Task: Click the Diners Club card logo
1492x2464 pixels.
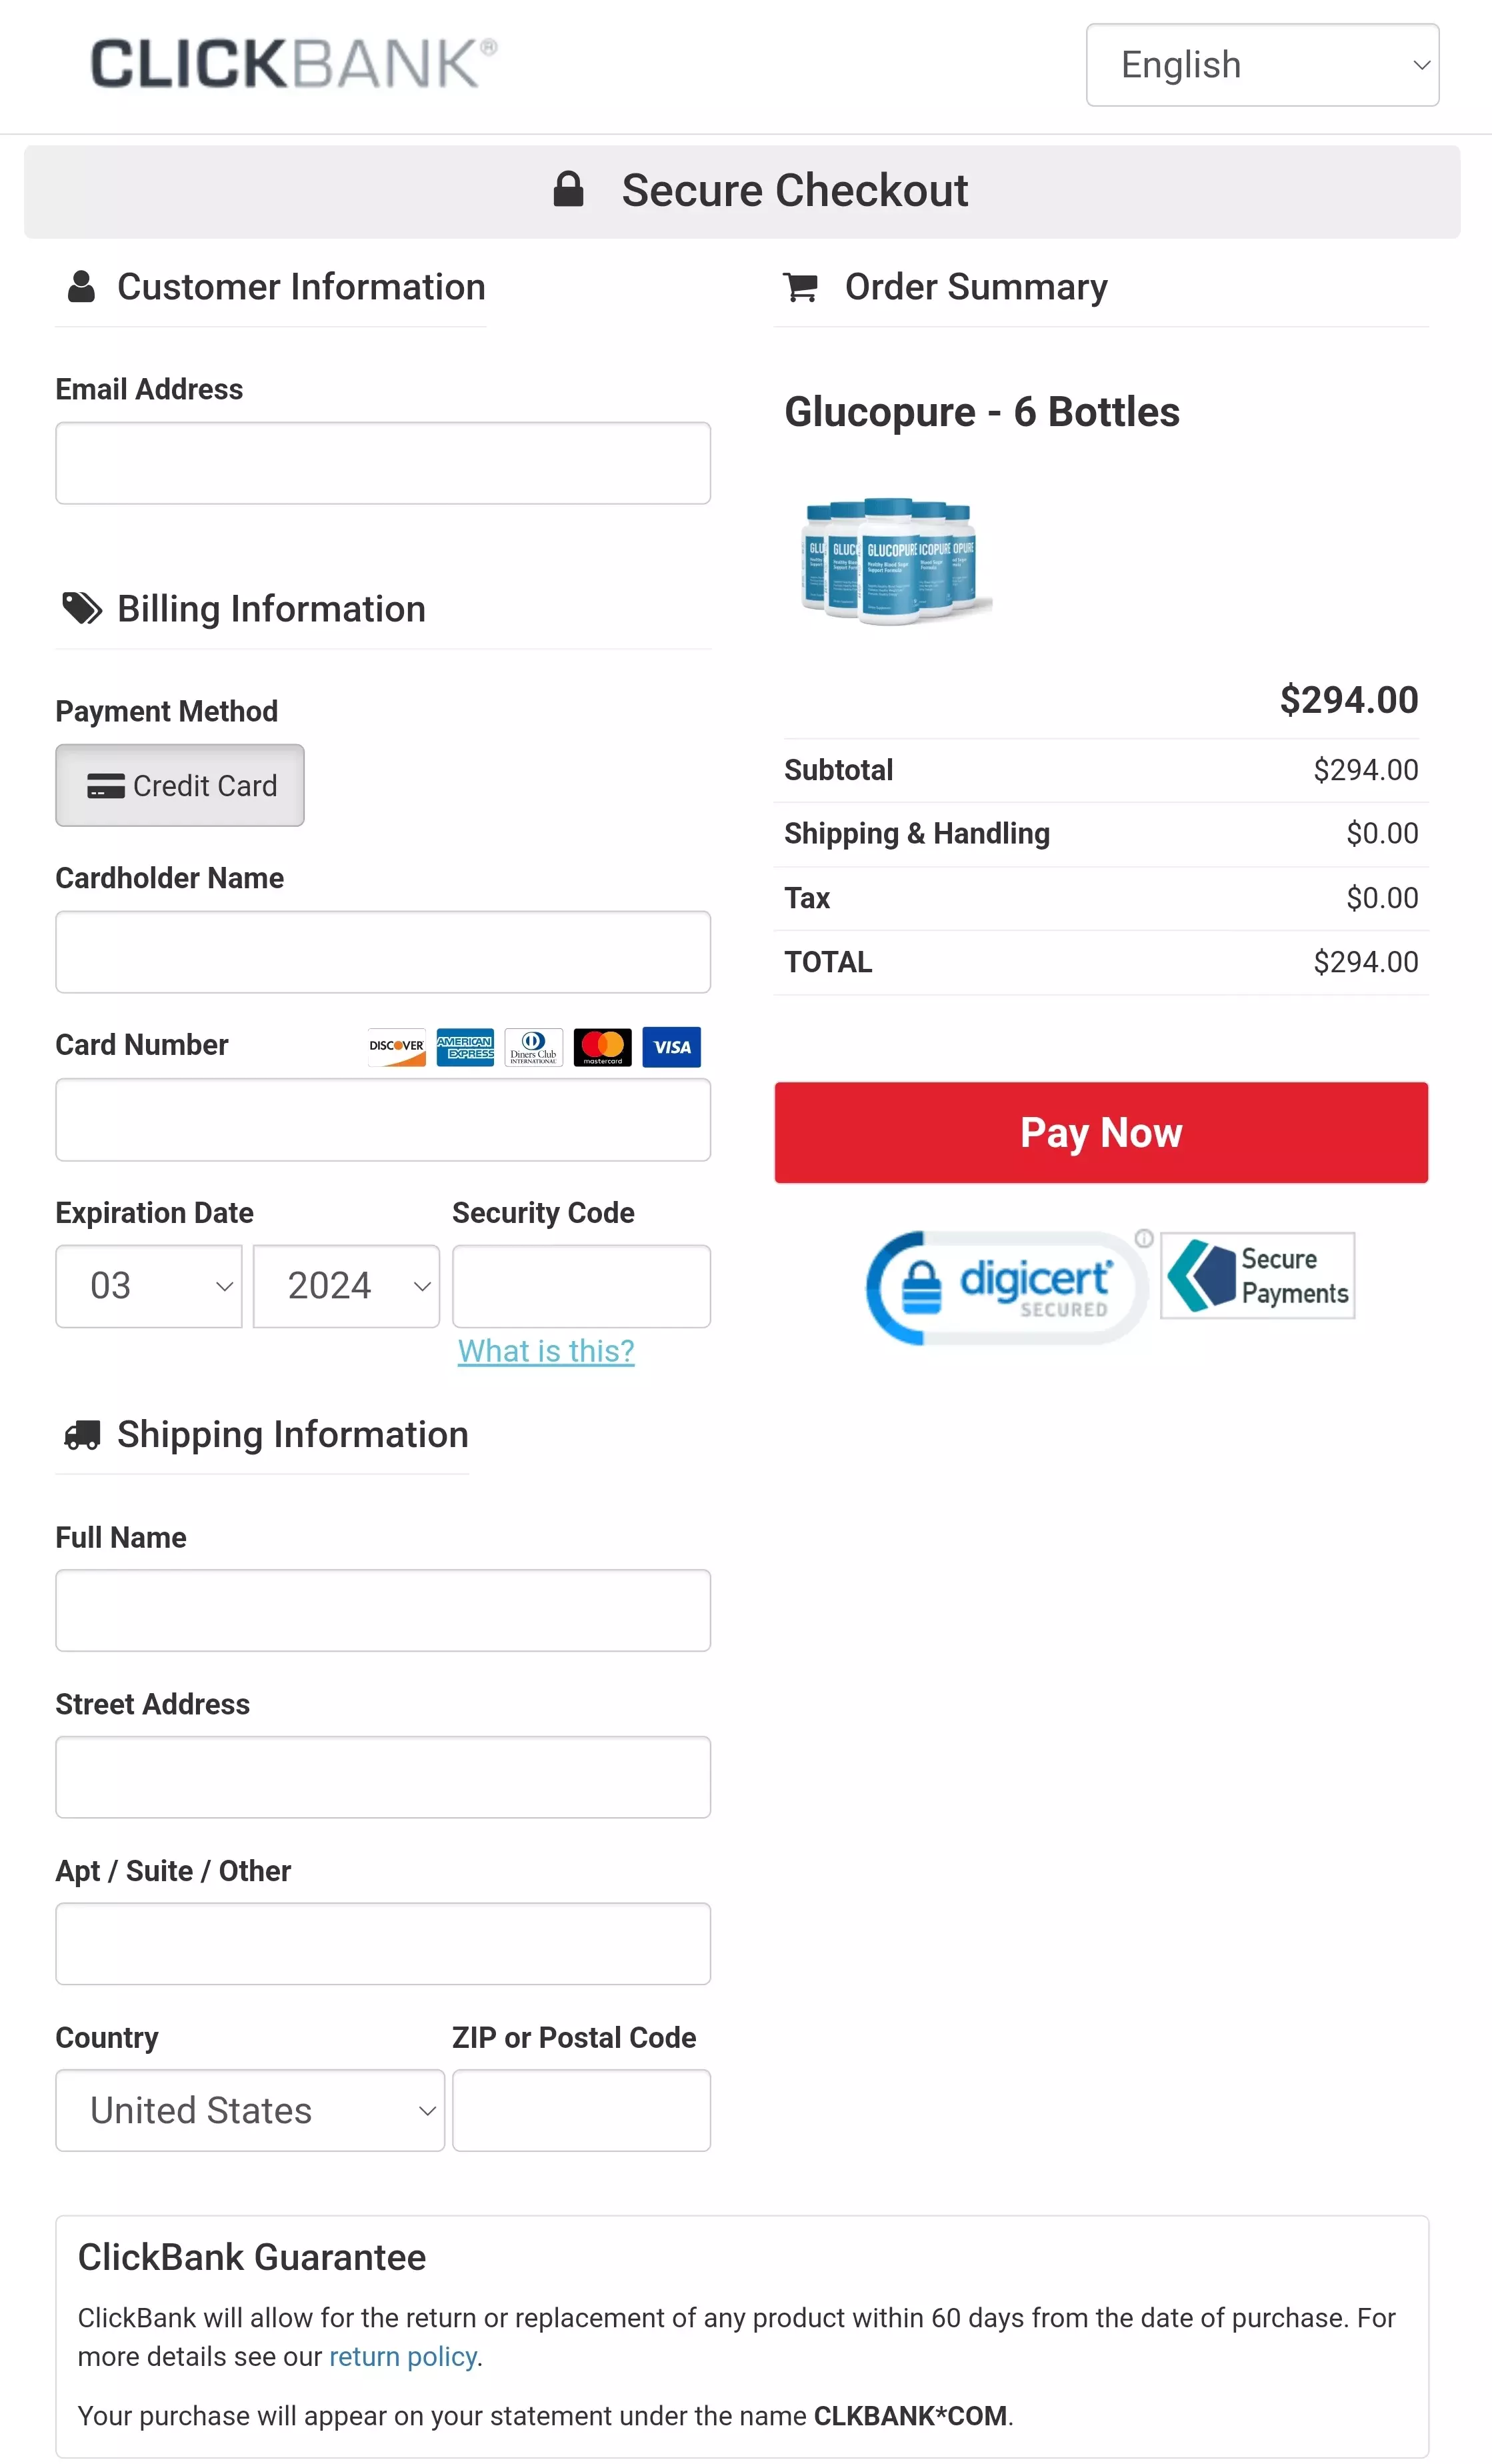Action: coord(534,1047)
